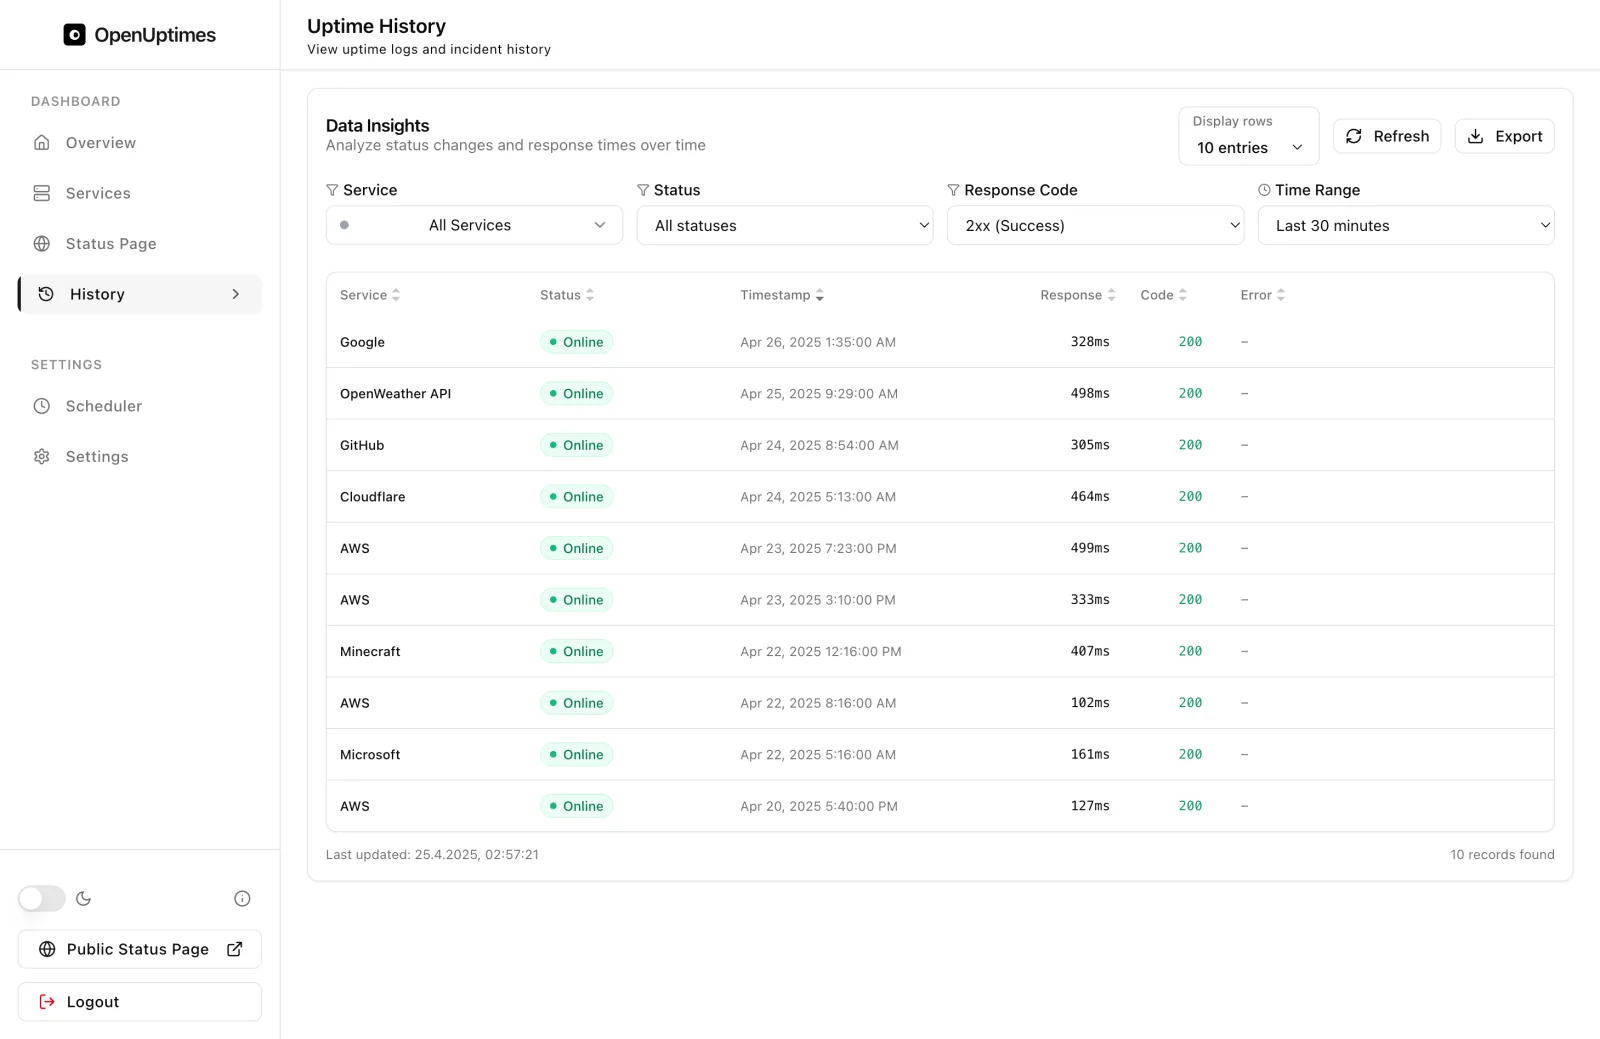1600x1039 pixels.
Task: Sort by Response column arrows
Action: (x=1111, y=295)
